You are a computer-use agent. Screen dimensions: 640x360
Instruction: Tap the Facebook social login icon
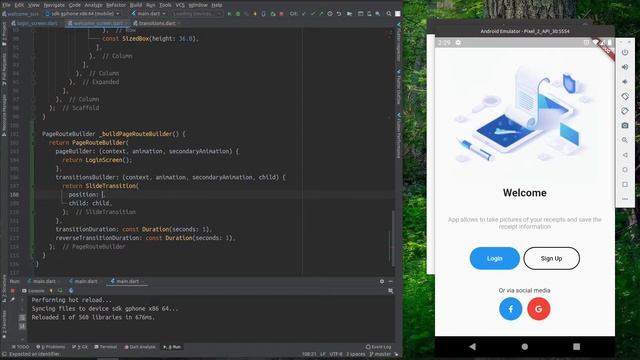[511, 309]
